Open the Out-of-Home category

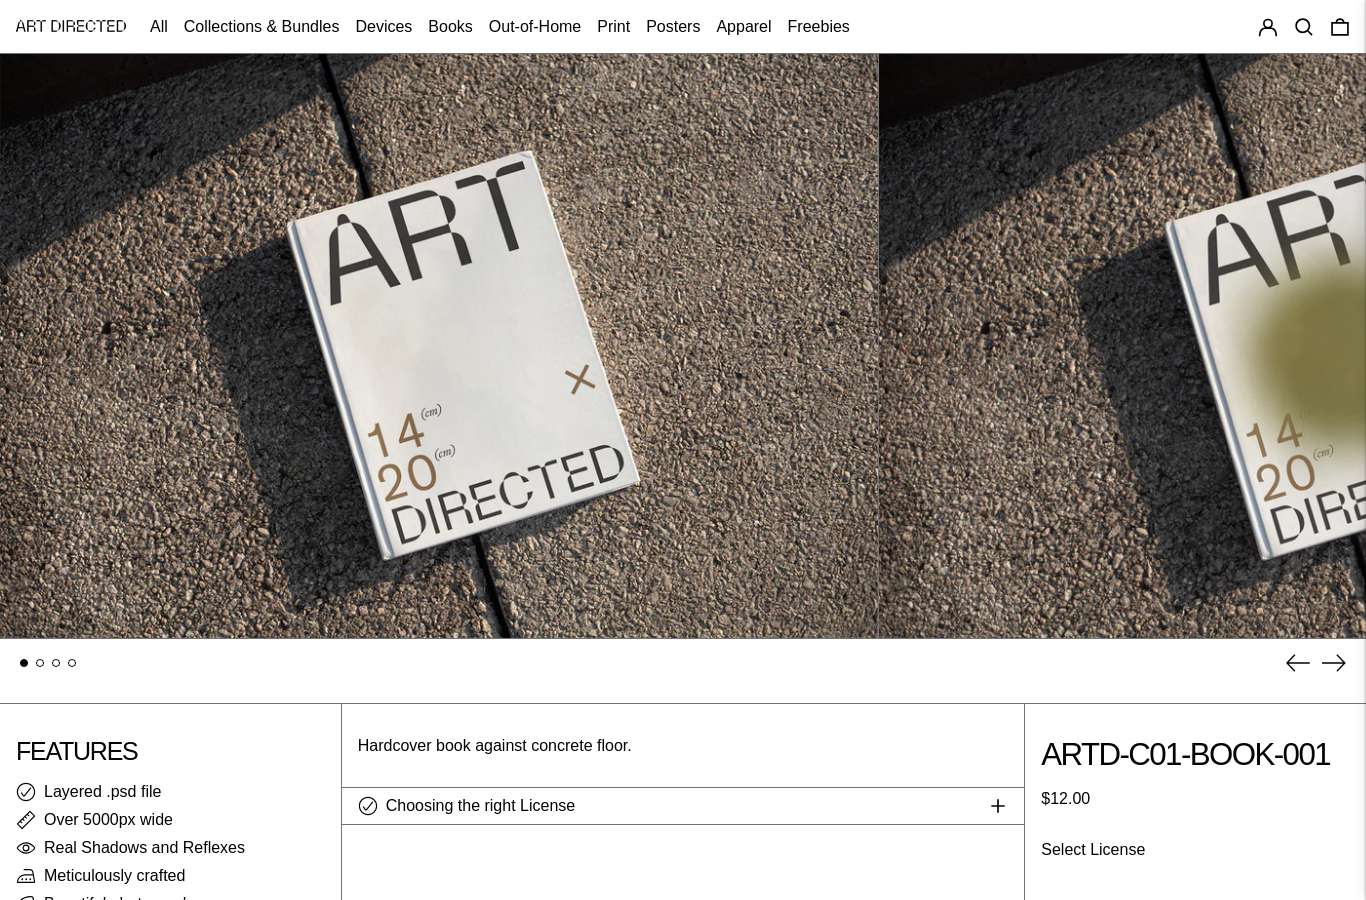(535, 27)
